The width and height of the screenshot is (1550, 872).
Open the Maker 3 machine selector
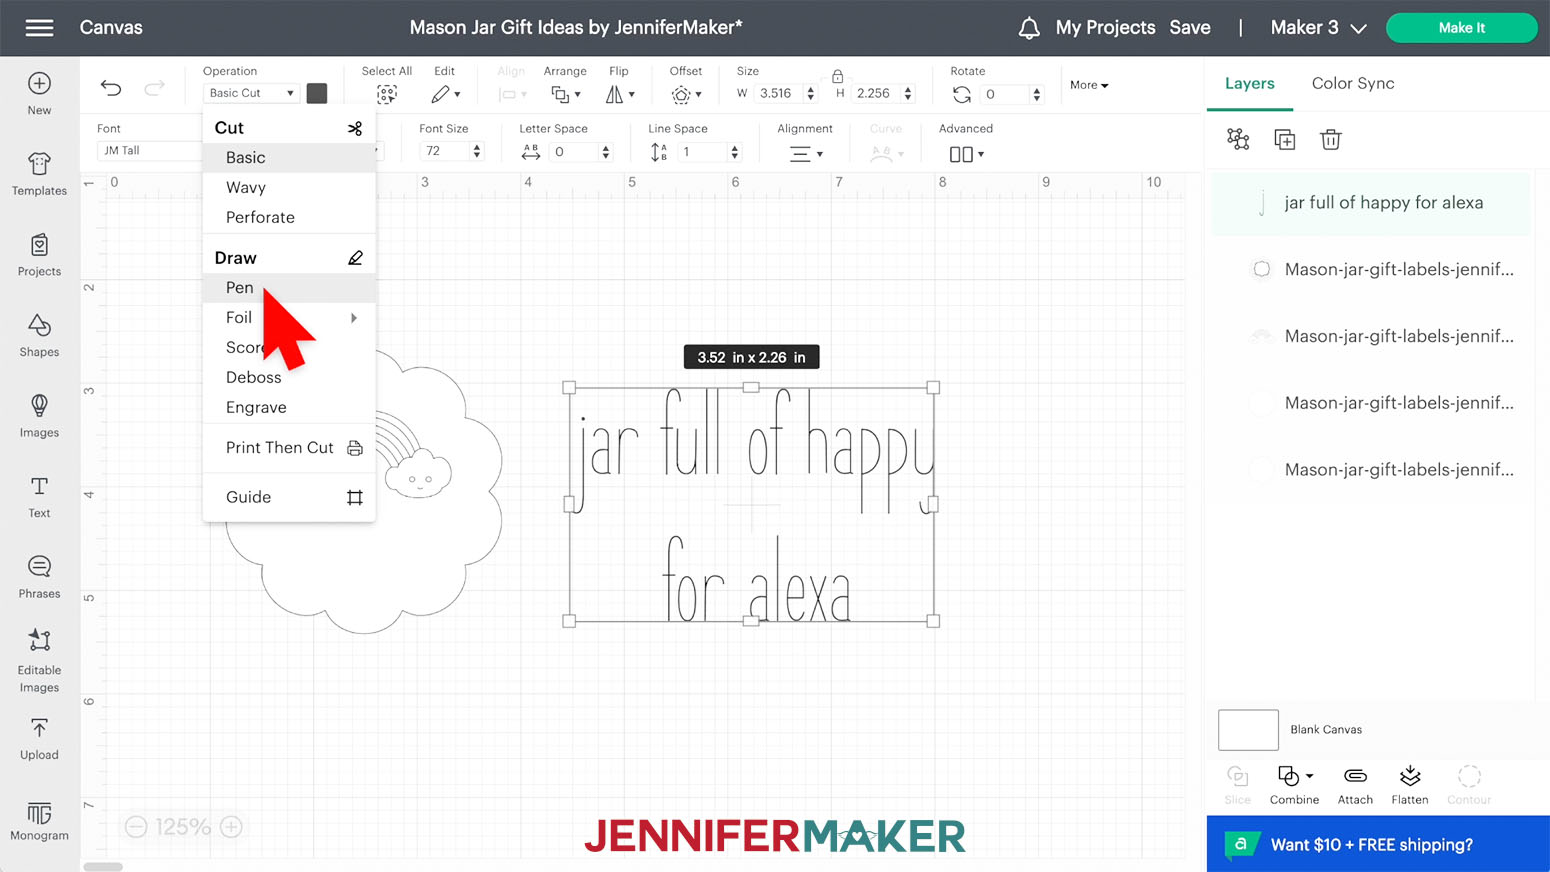[1318, 28]
